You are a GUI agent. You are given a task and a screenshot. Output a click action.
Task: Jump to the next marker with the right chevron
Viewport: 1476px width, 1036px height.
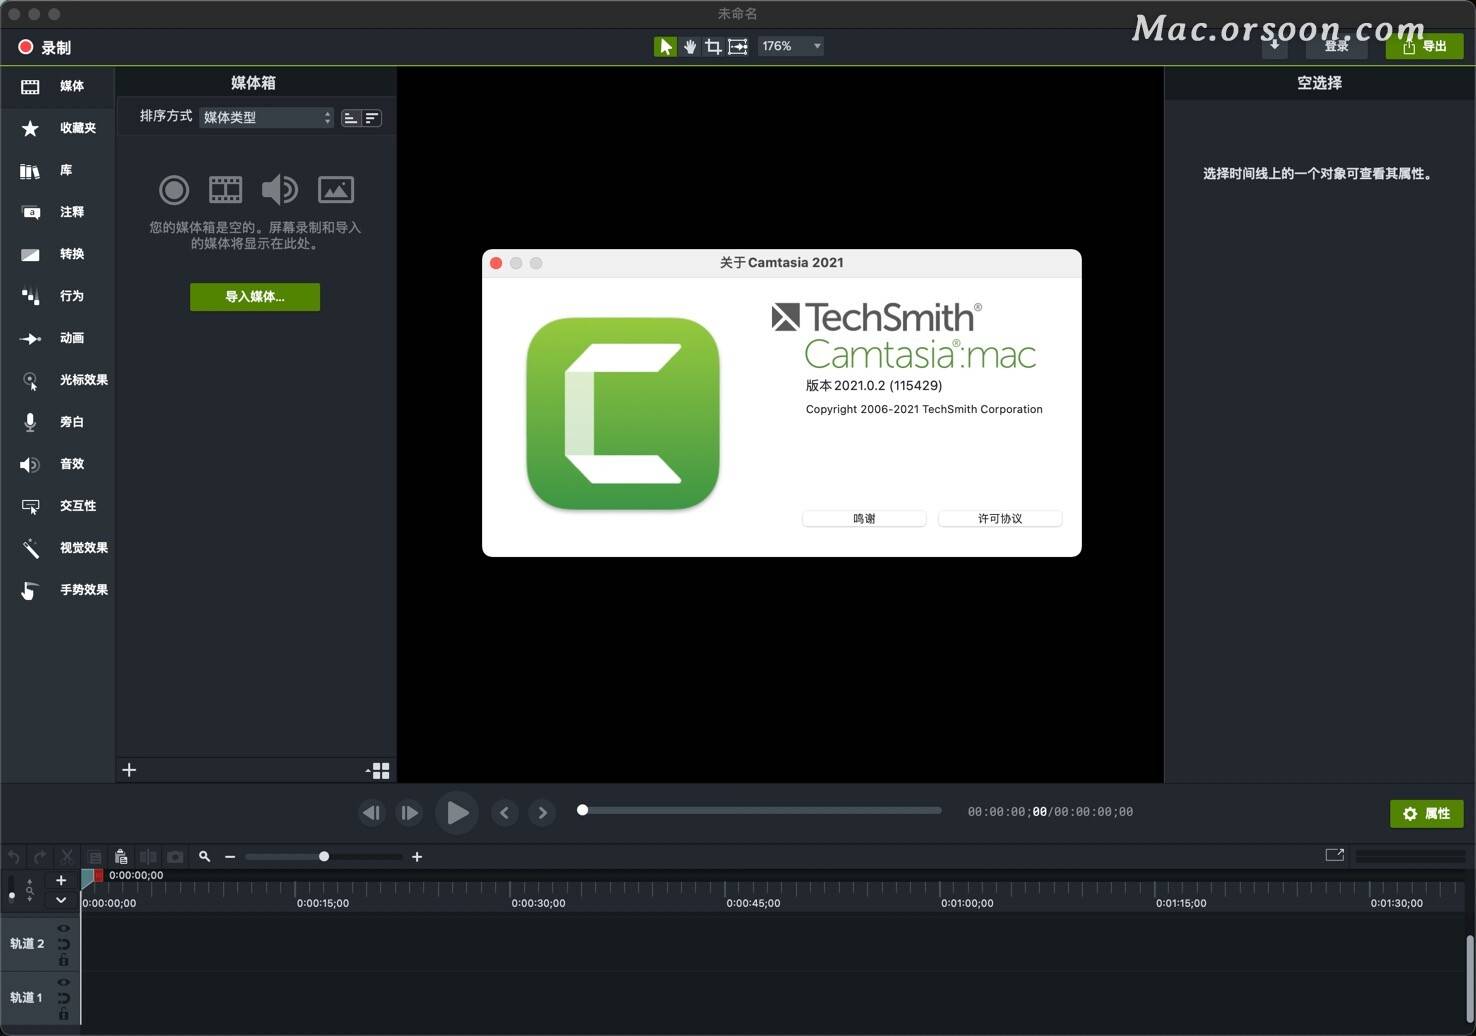(542, 813)
